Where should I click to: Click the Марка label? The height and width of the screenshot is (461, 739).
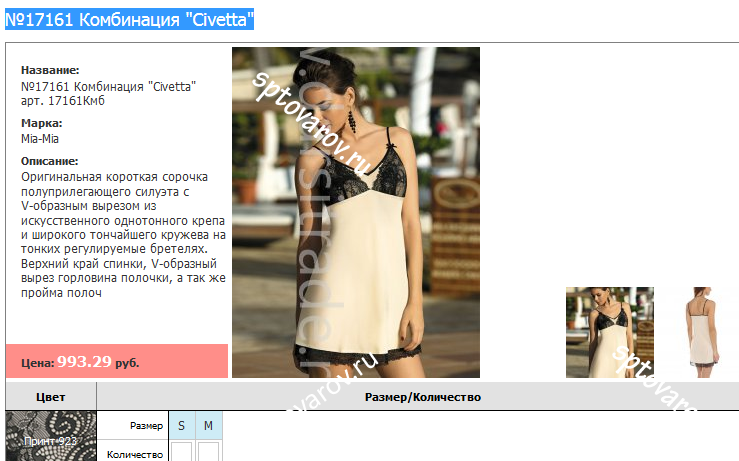pyautogui.click(x=41, y=123)
